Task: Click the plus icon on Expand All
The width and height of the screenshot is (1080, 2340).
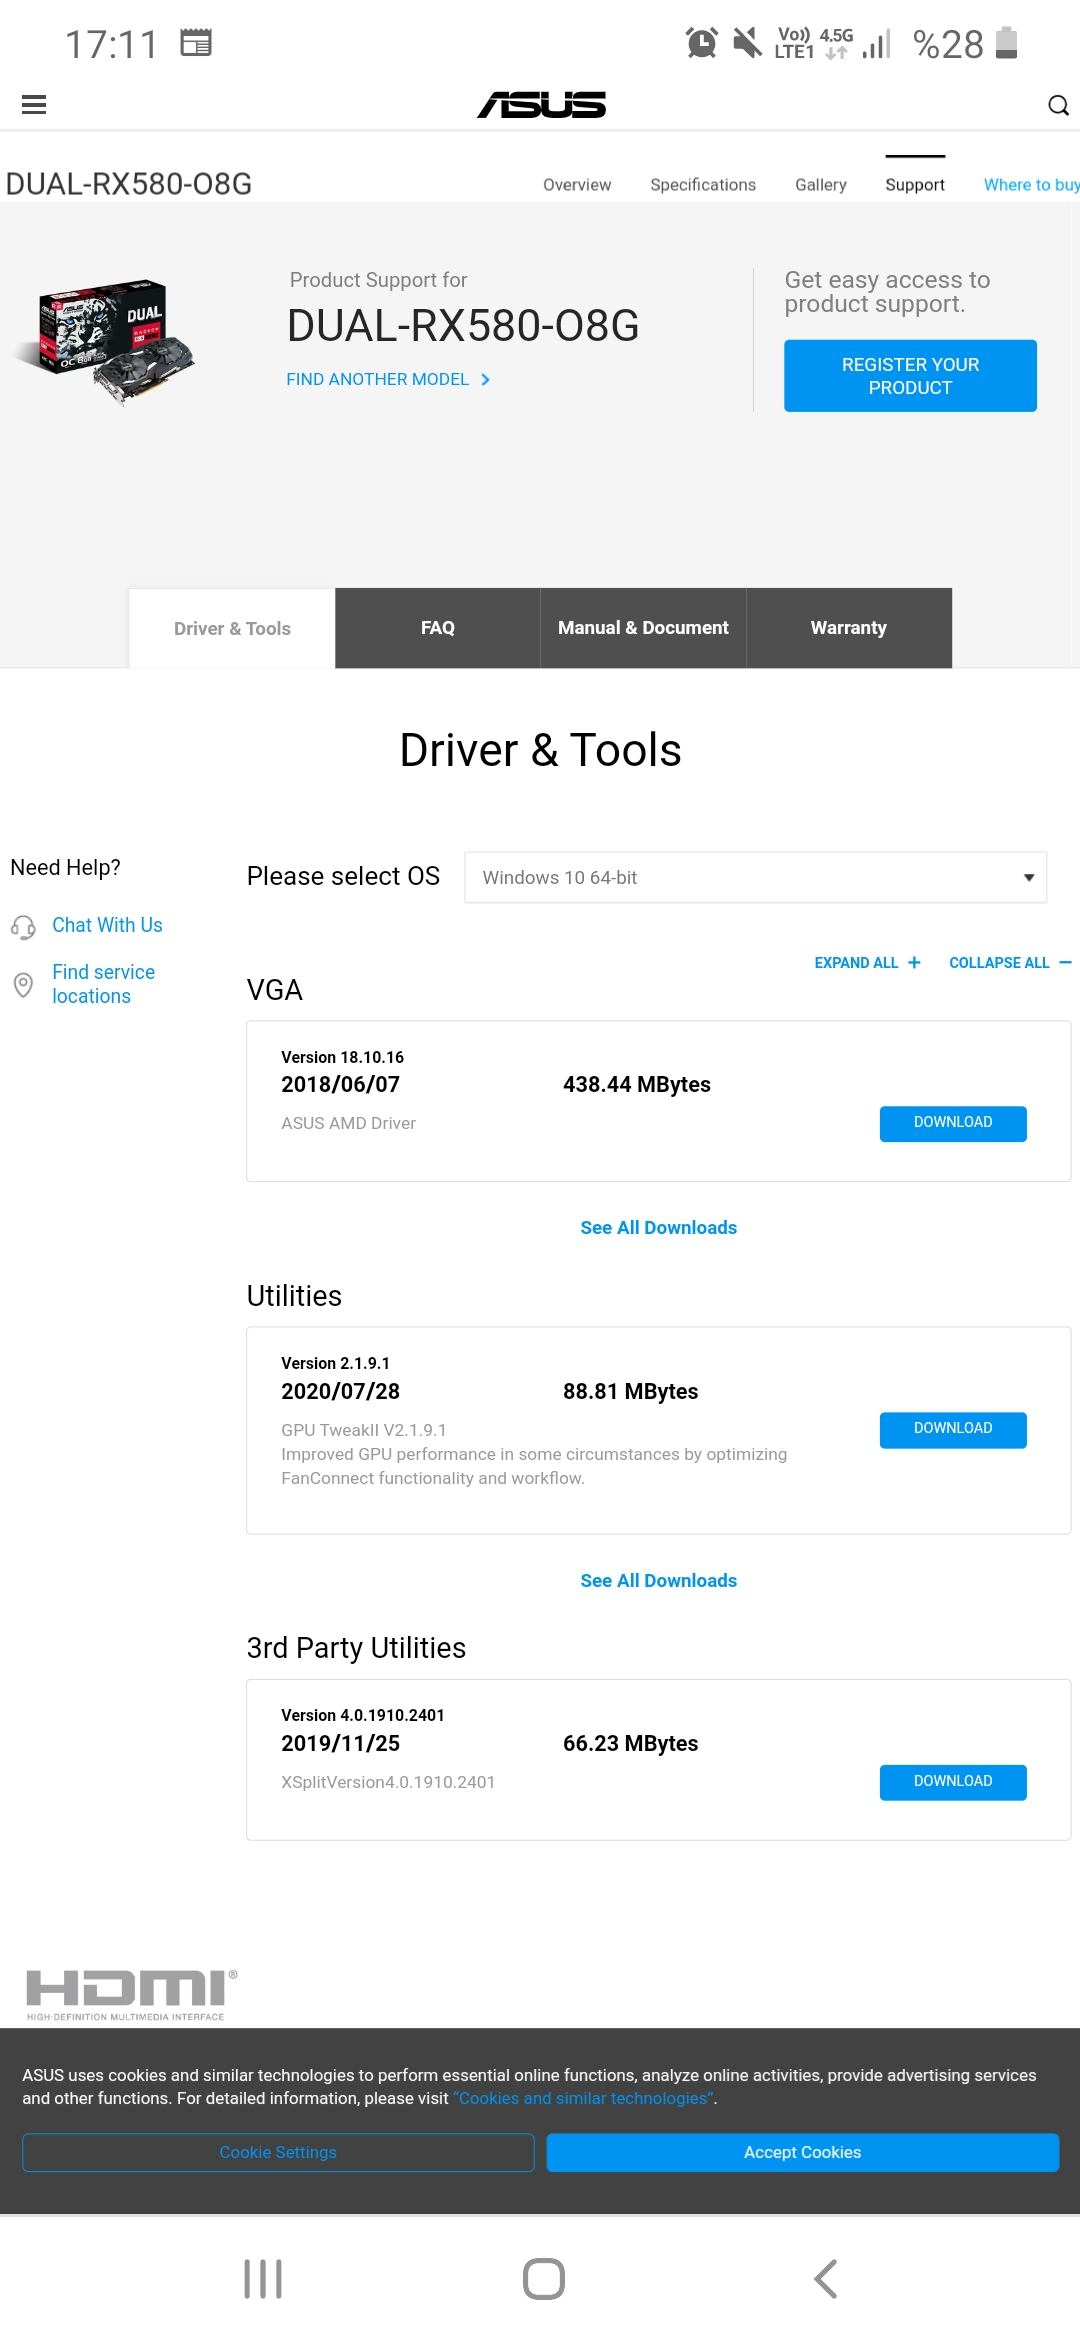Action: point(914,962)
